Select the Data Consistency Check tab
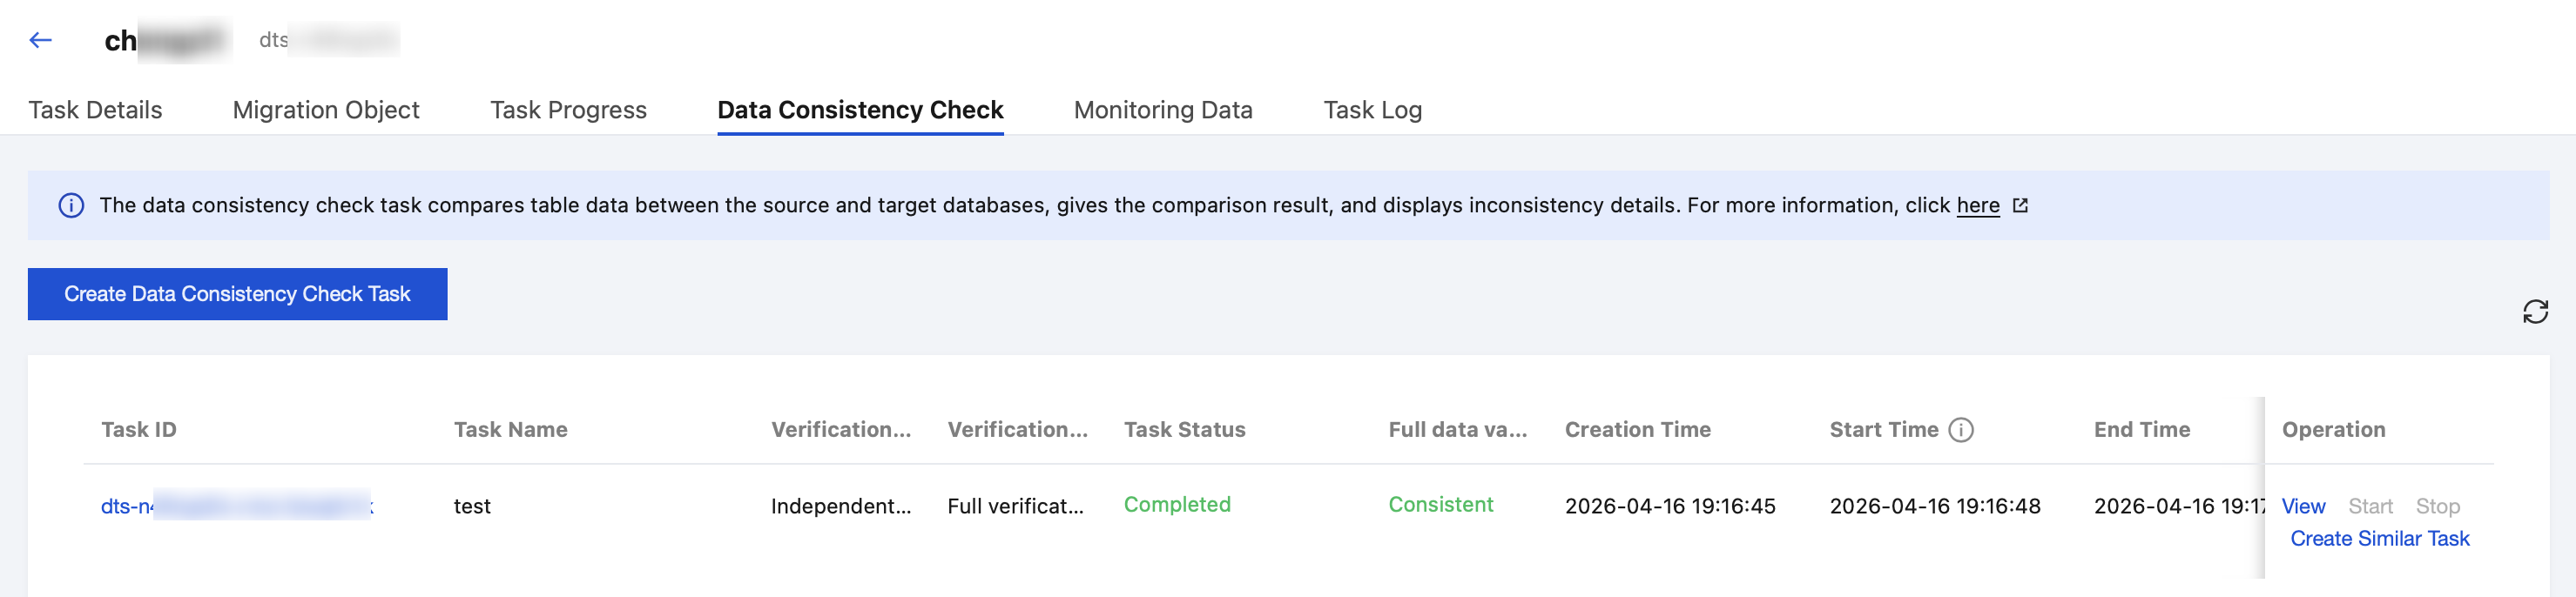 (x=860, y=110)
